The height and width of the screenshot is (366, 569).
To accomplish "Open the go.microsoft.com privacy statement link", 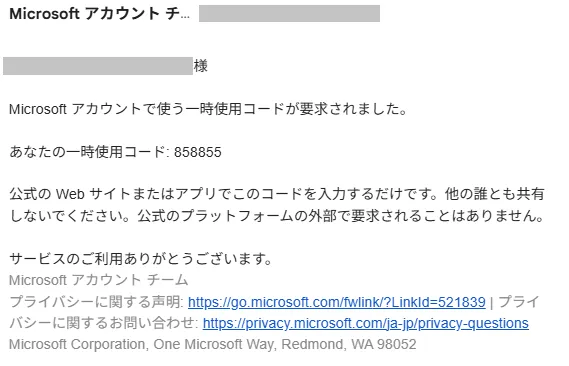I will 336,302.
